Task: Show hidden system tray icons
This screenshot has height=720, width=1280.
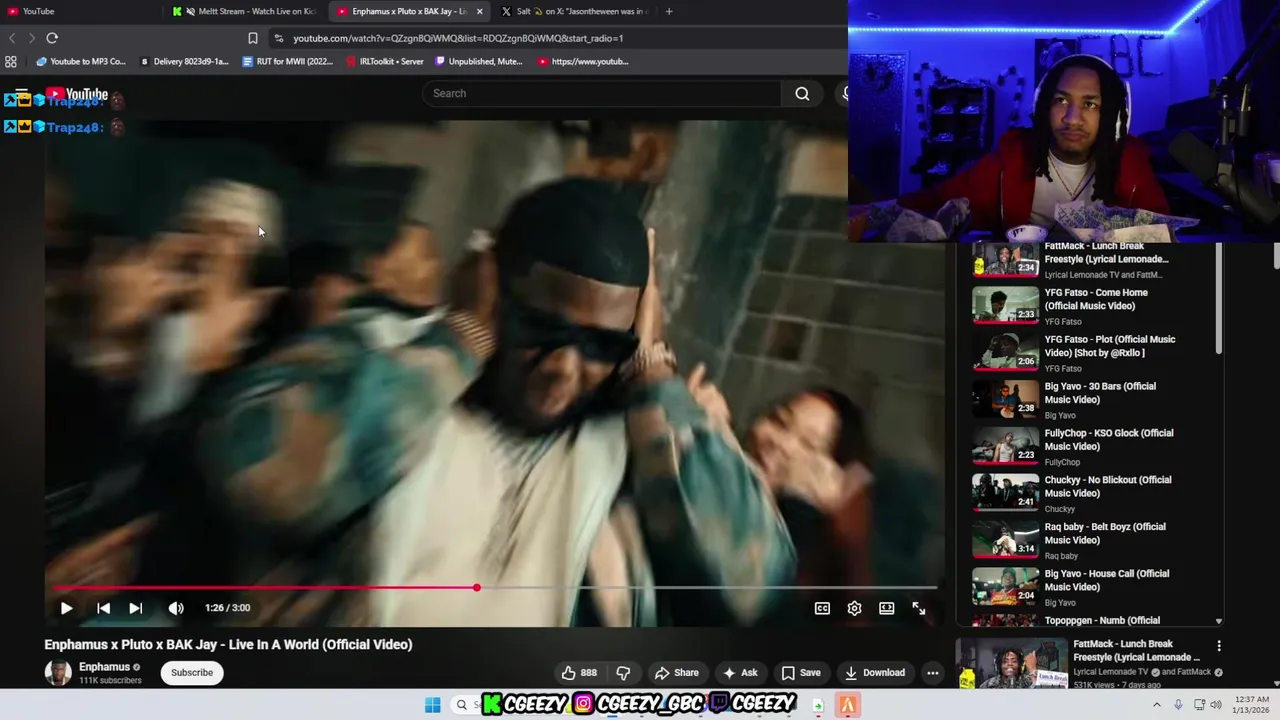Action: tap(1157, 705)
